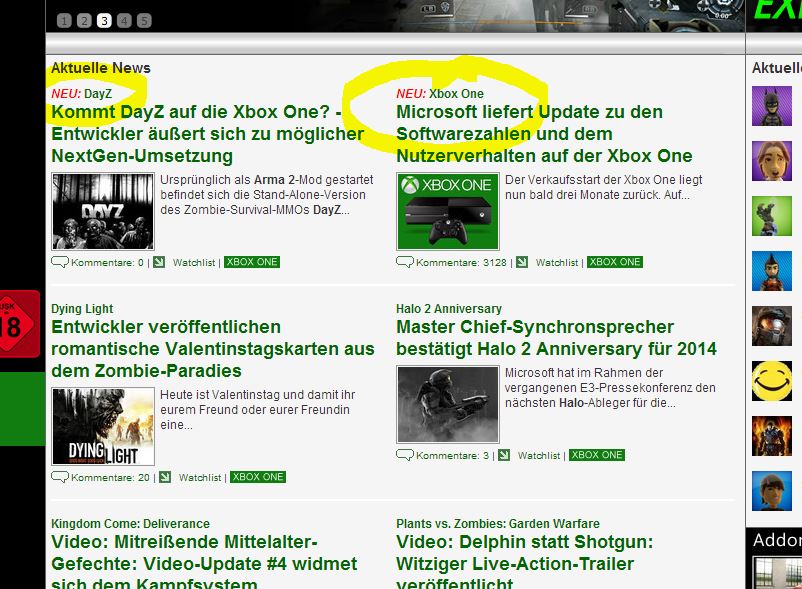Select slide 4 in the banner pager

click(124, 20)
